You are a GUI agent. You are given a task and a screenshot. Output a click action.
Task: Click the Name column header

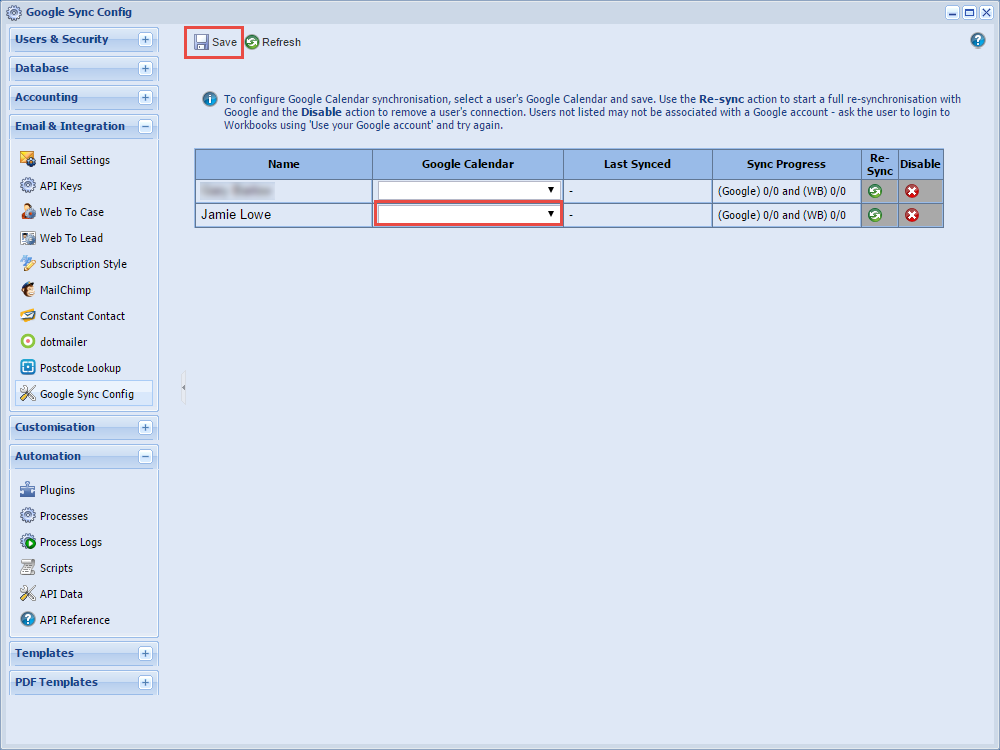[284, 164]
